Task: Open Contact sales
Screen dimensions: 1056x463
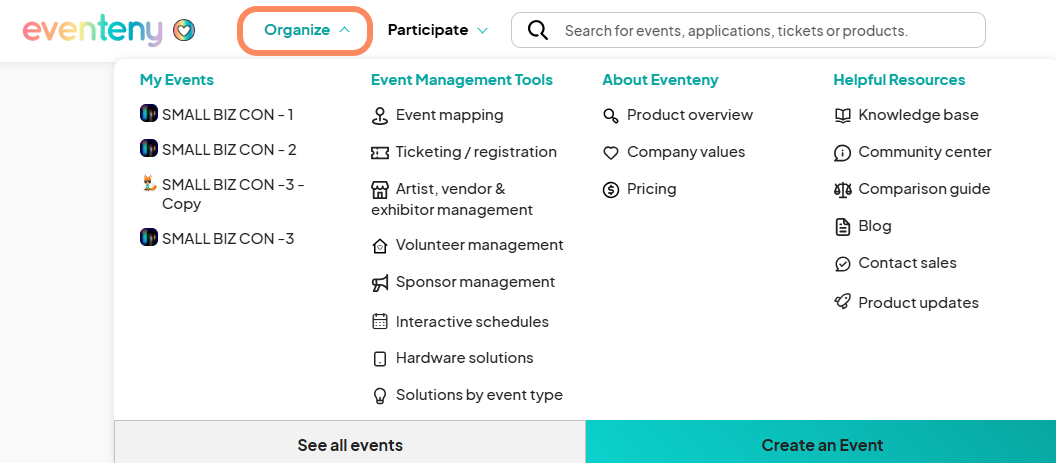Action: pos(907,263)
